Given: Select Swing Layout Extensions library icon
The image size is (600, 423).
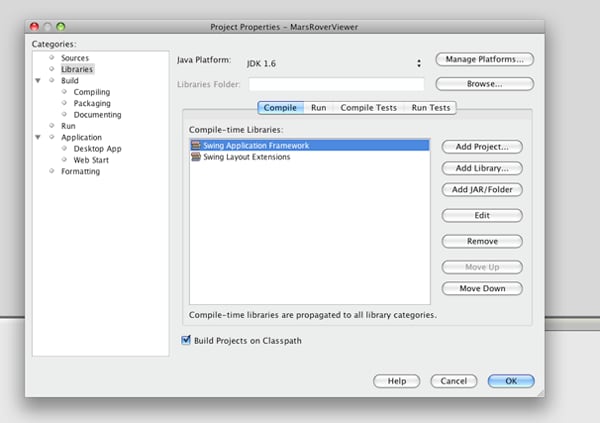Looking at the screenshot, I should tap(196, 157).
